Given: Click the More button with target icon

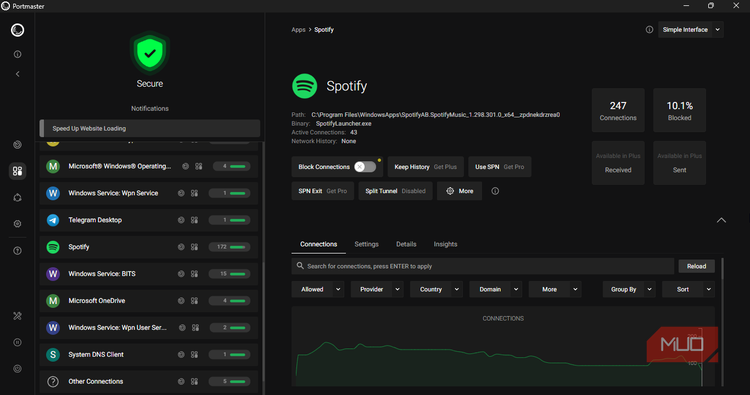Looking at the screenshot, I should 459,191.
